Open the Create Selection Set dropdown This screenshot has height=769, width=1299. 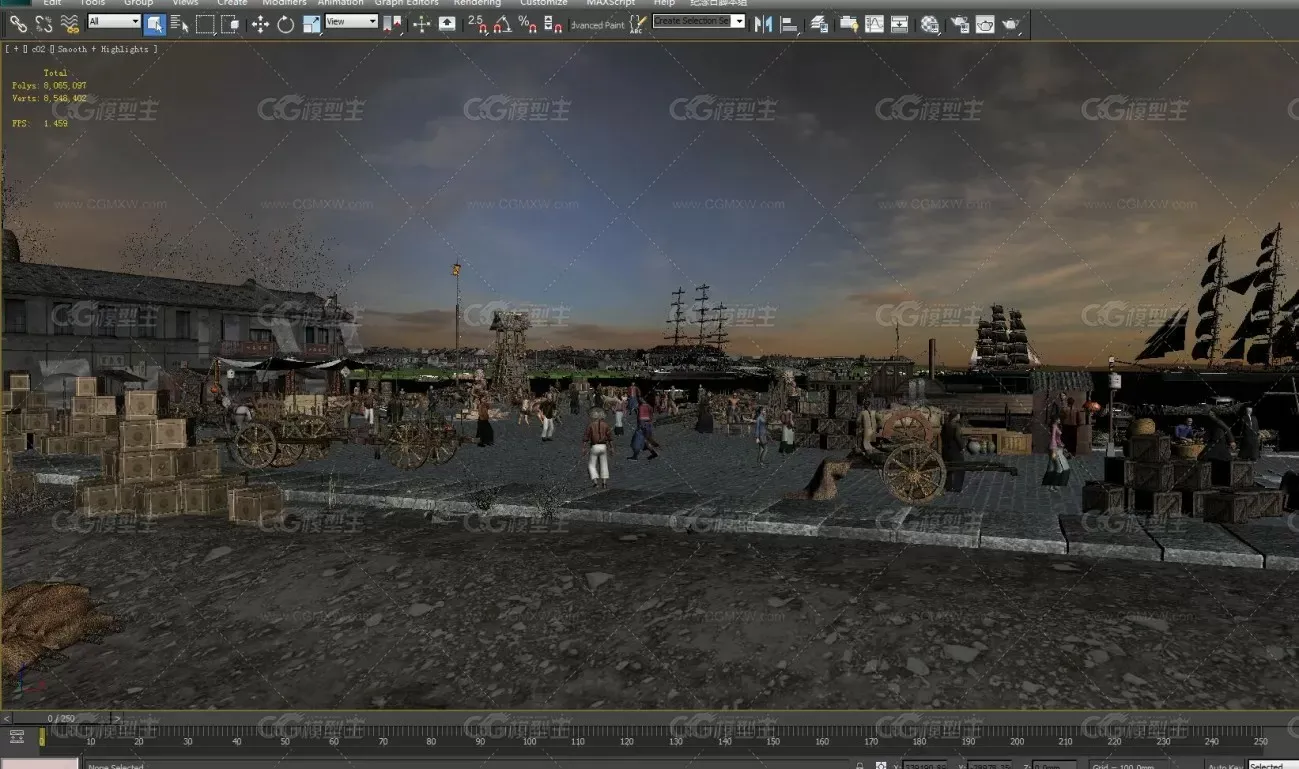pos(699,21)
